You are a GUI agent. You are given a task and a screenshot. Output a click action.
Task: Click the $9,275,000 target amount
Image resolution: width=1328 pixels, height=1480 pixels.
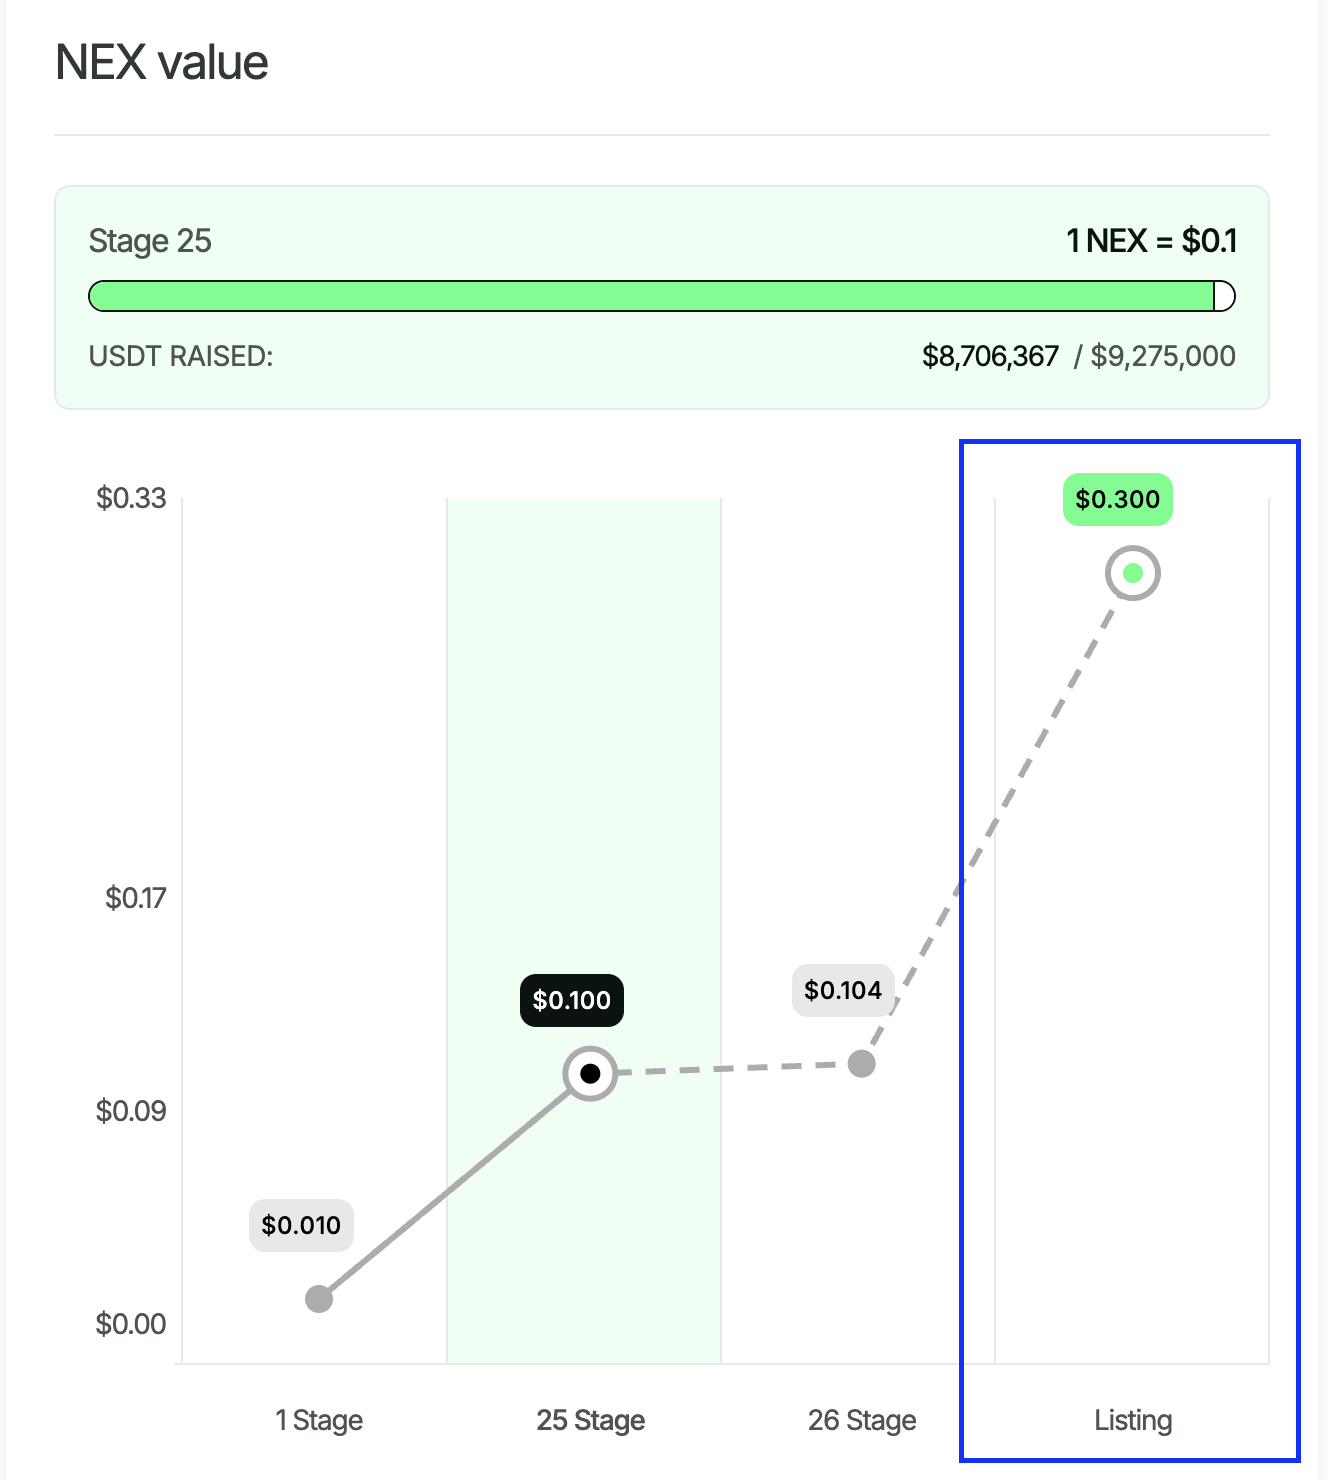(x=1163, y=356)
